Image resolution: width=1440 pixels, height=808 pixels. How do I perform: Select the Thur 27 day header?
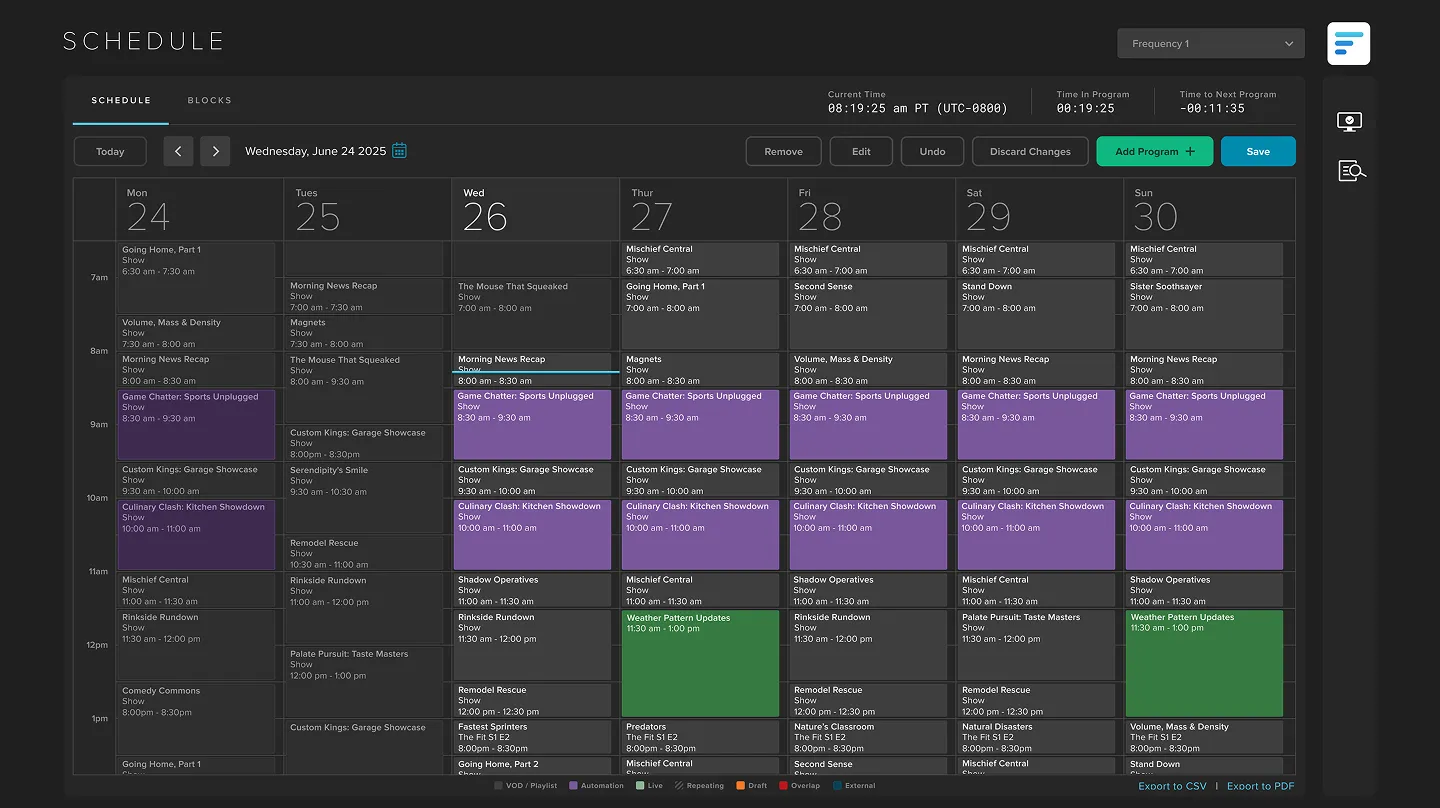tap(703, 210)
